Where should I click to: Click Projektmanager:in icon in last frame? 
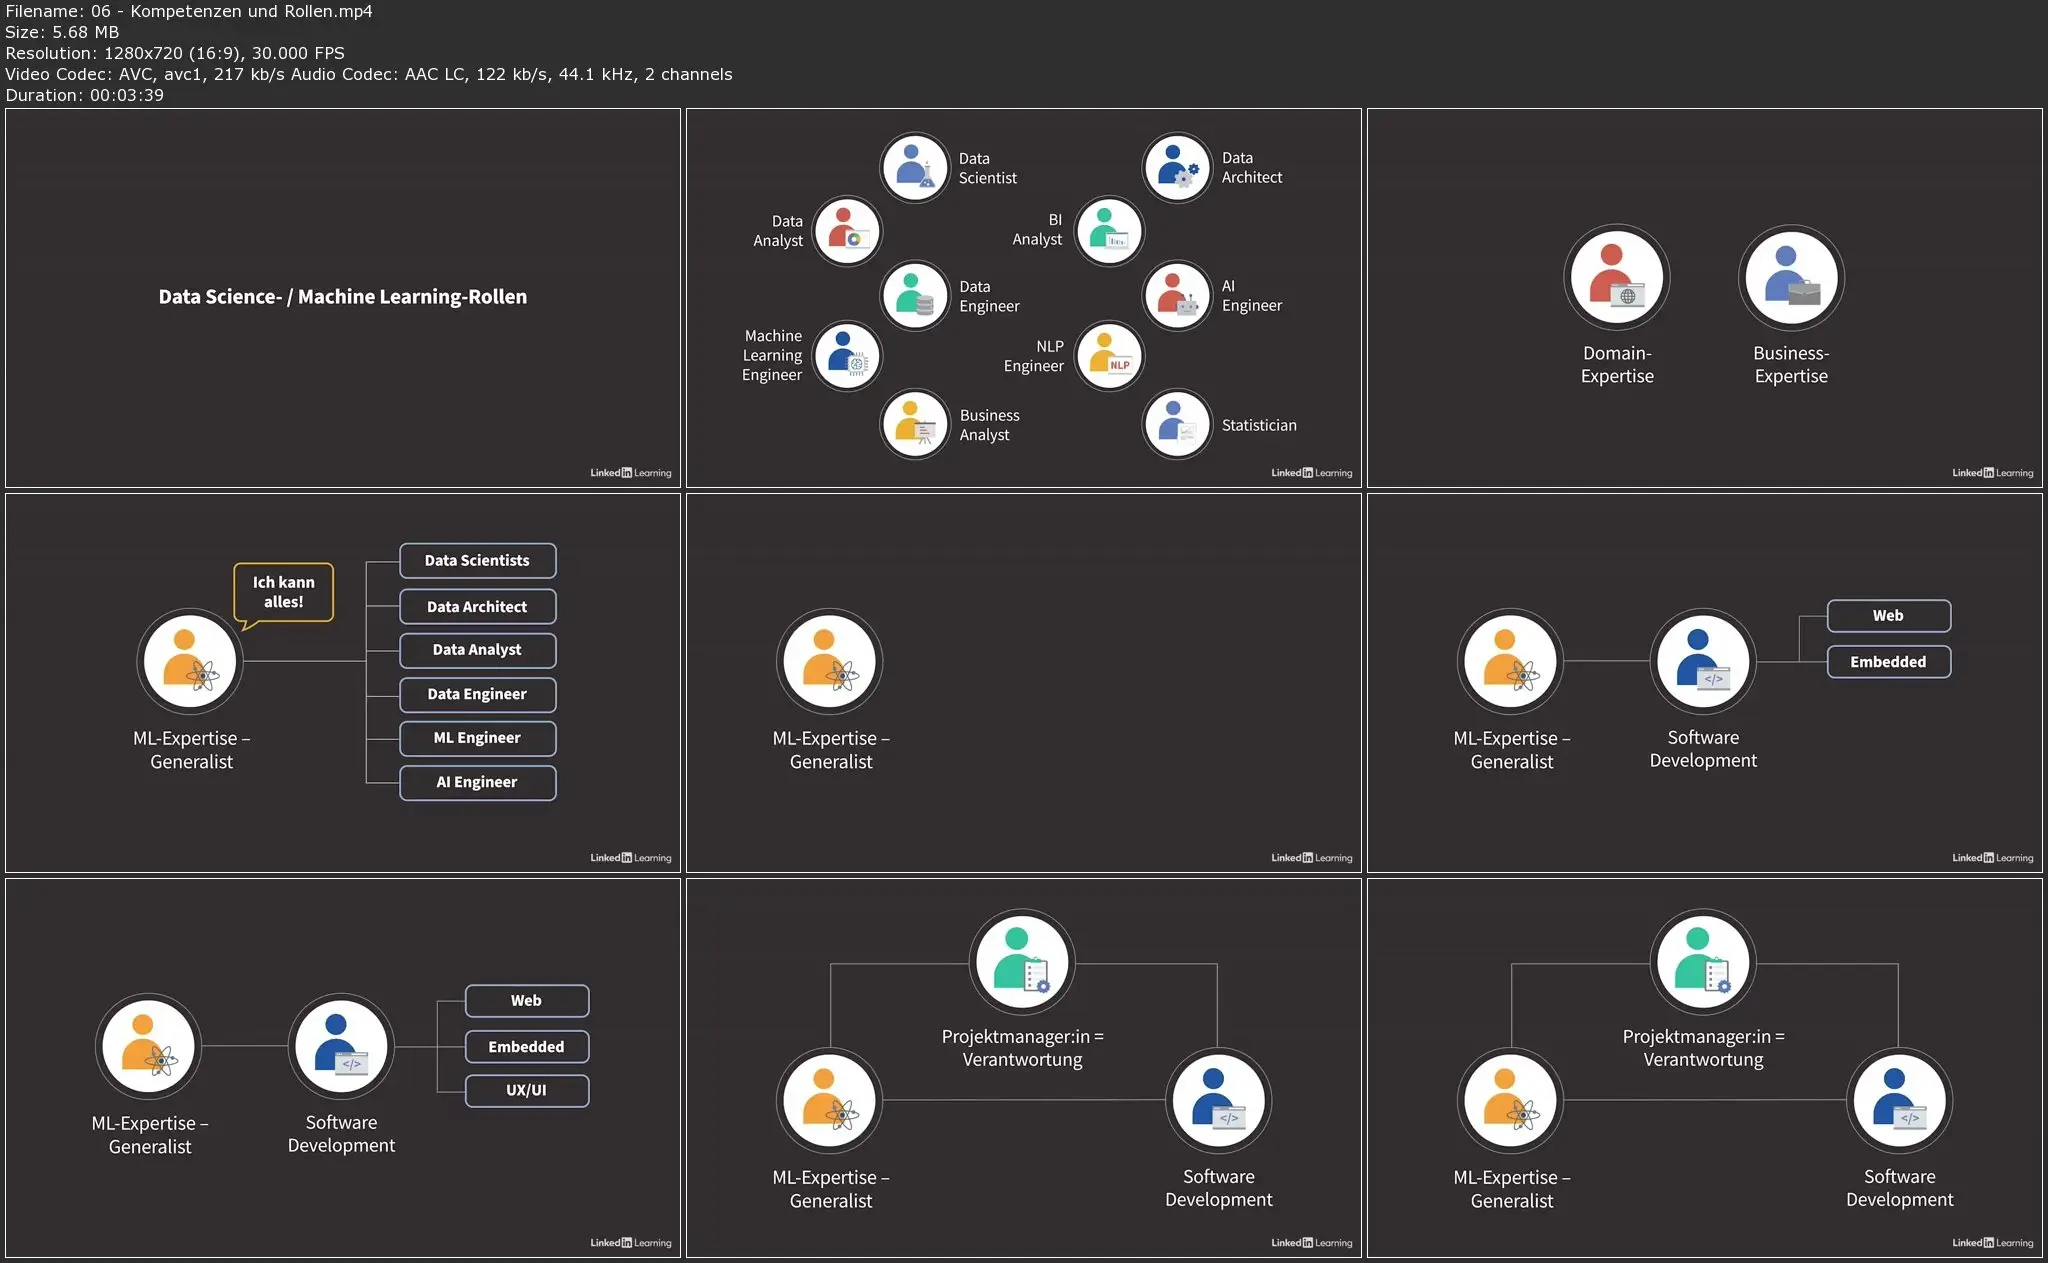(1702, 961)
